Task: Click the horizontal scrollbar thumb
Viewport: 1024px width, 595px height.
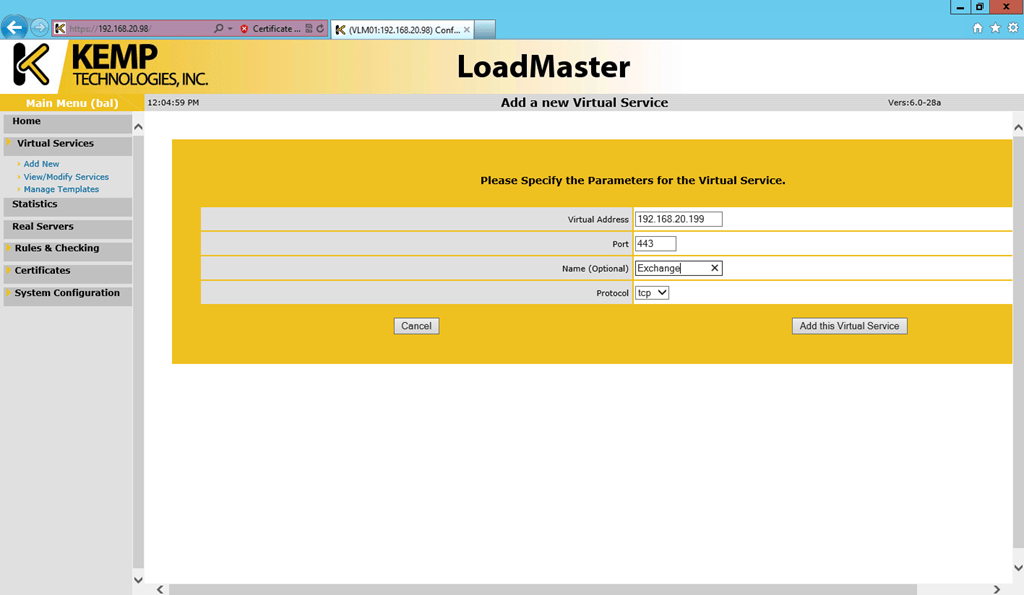Action: 543,589
